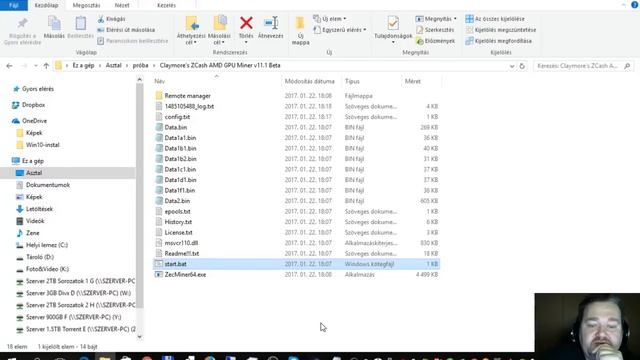Open Dokumentumok in the sidebar
This screenshot has height=360, width=640.
48,185
